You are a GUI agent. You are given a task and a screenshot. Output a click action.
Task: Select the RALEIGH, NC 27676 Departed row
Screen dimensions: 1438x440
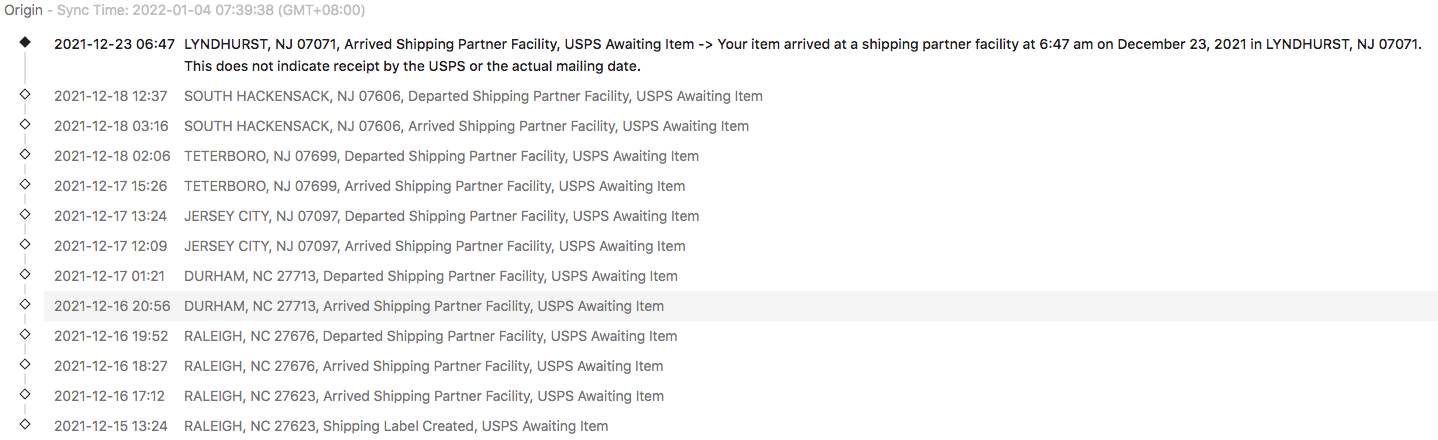[740, 337]
